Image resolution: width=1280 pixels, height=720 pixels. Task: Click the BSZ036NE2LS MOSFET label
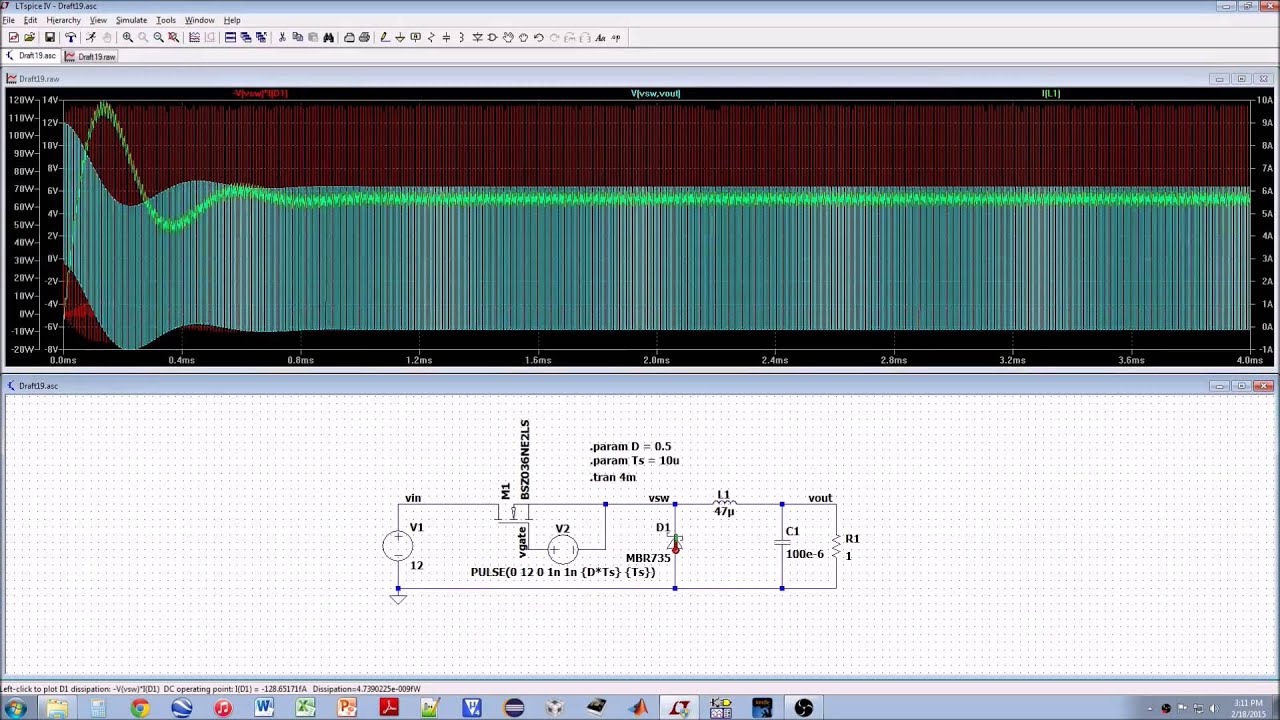524,460
